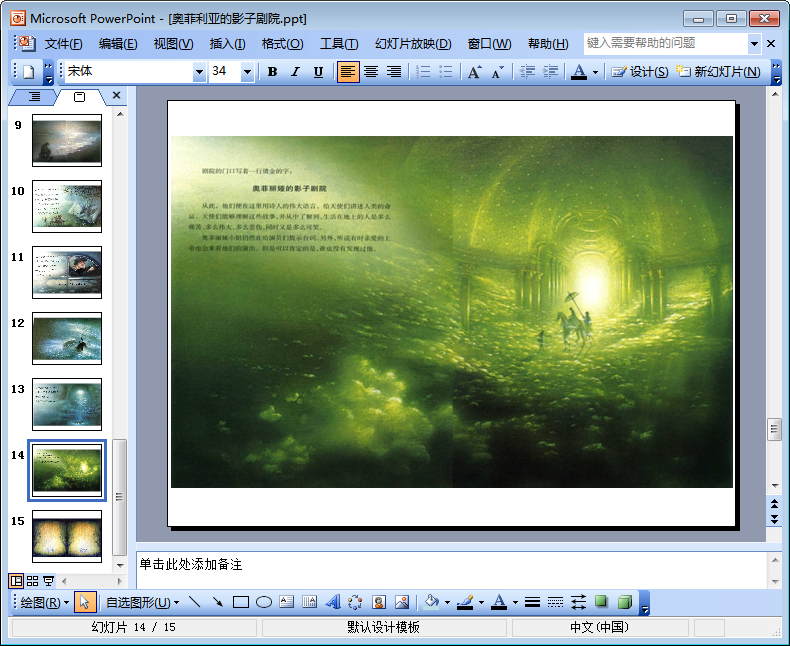Open the 自选图形(U) AutoShapes menu
The width and height of the screenshot is (790, 646).
(143, 603)
